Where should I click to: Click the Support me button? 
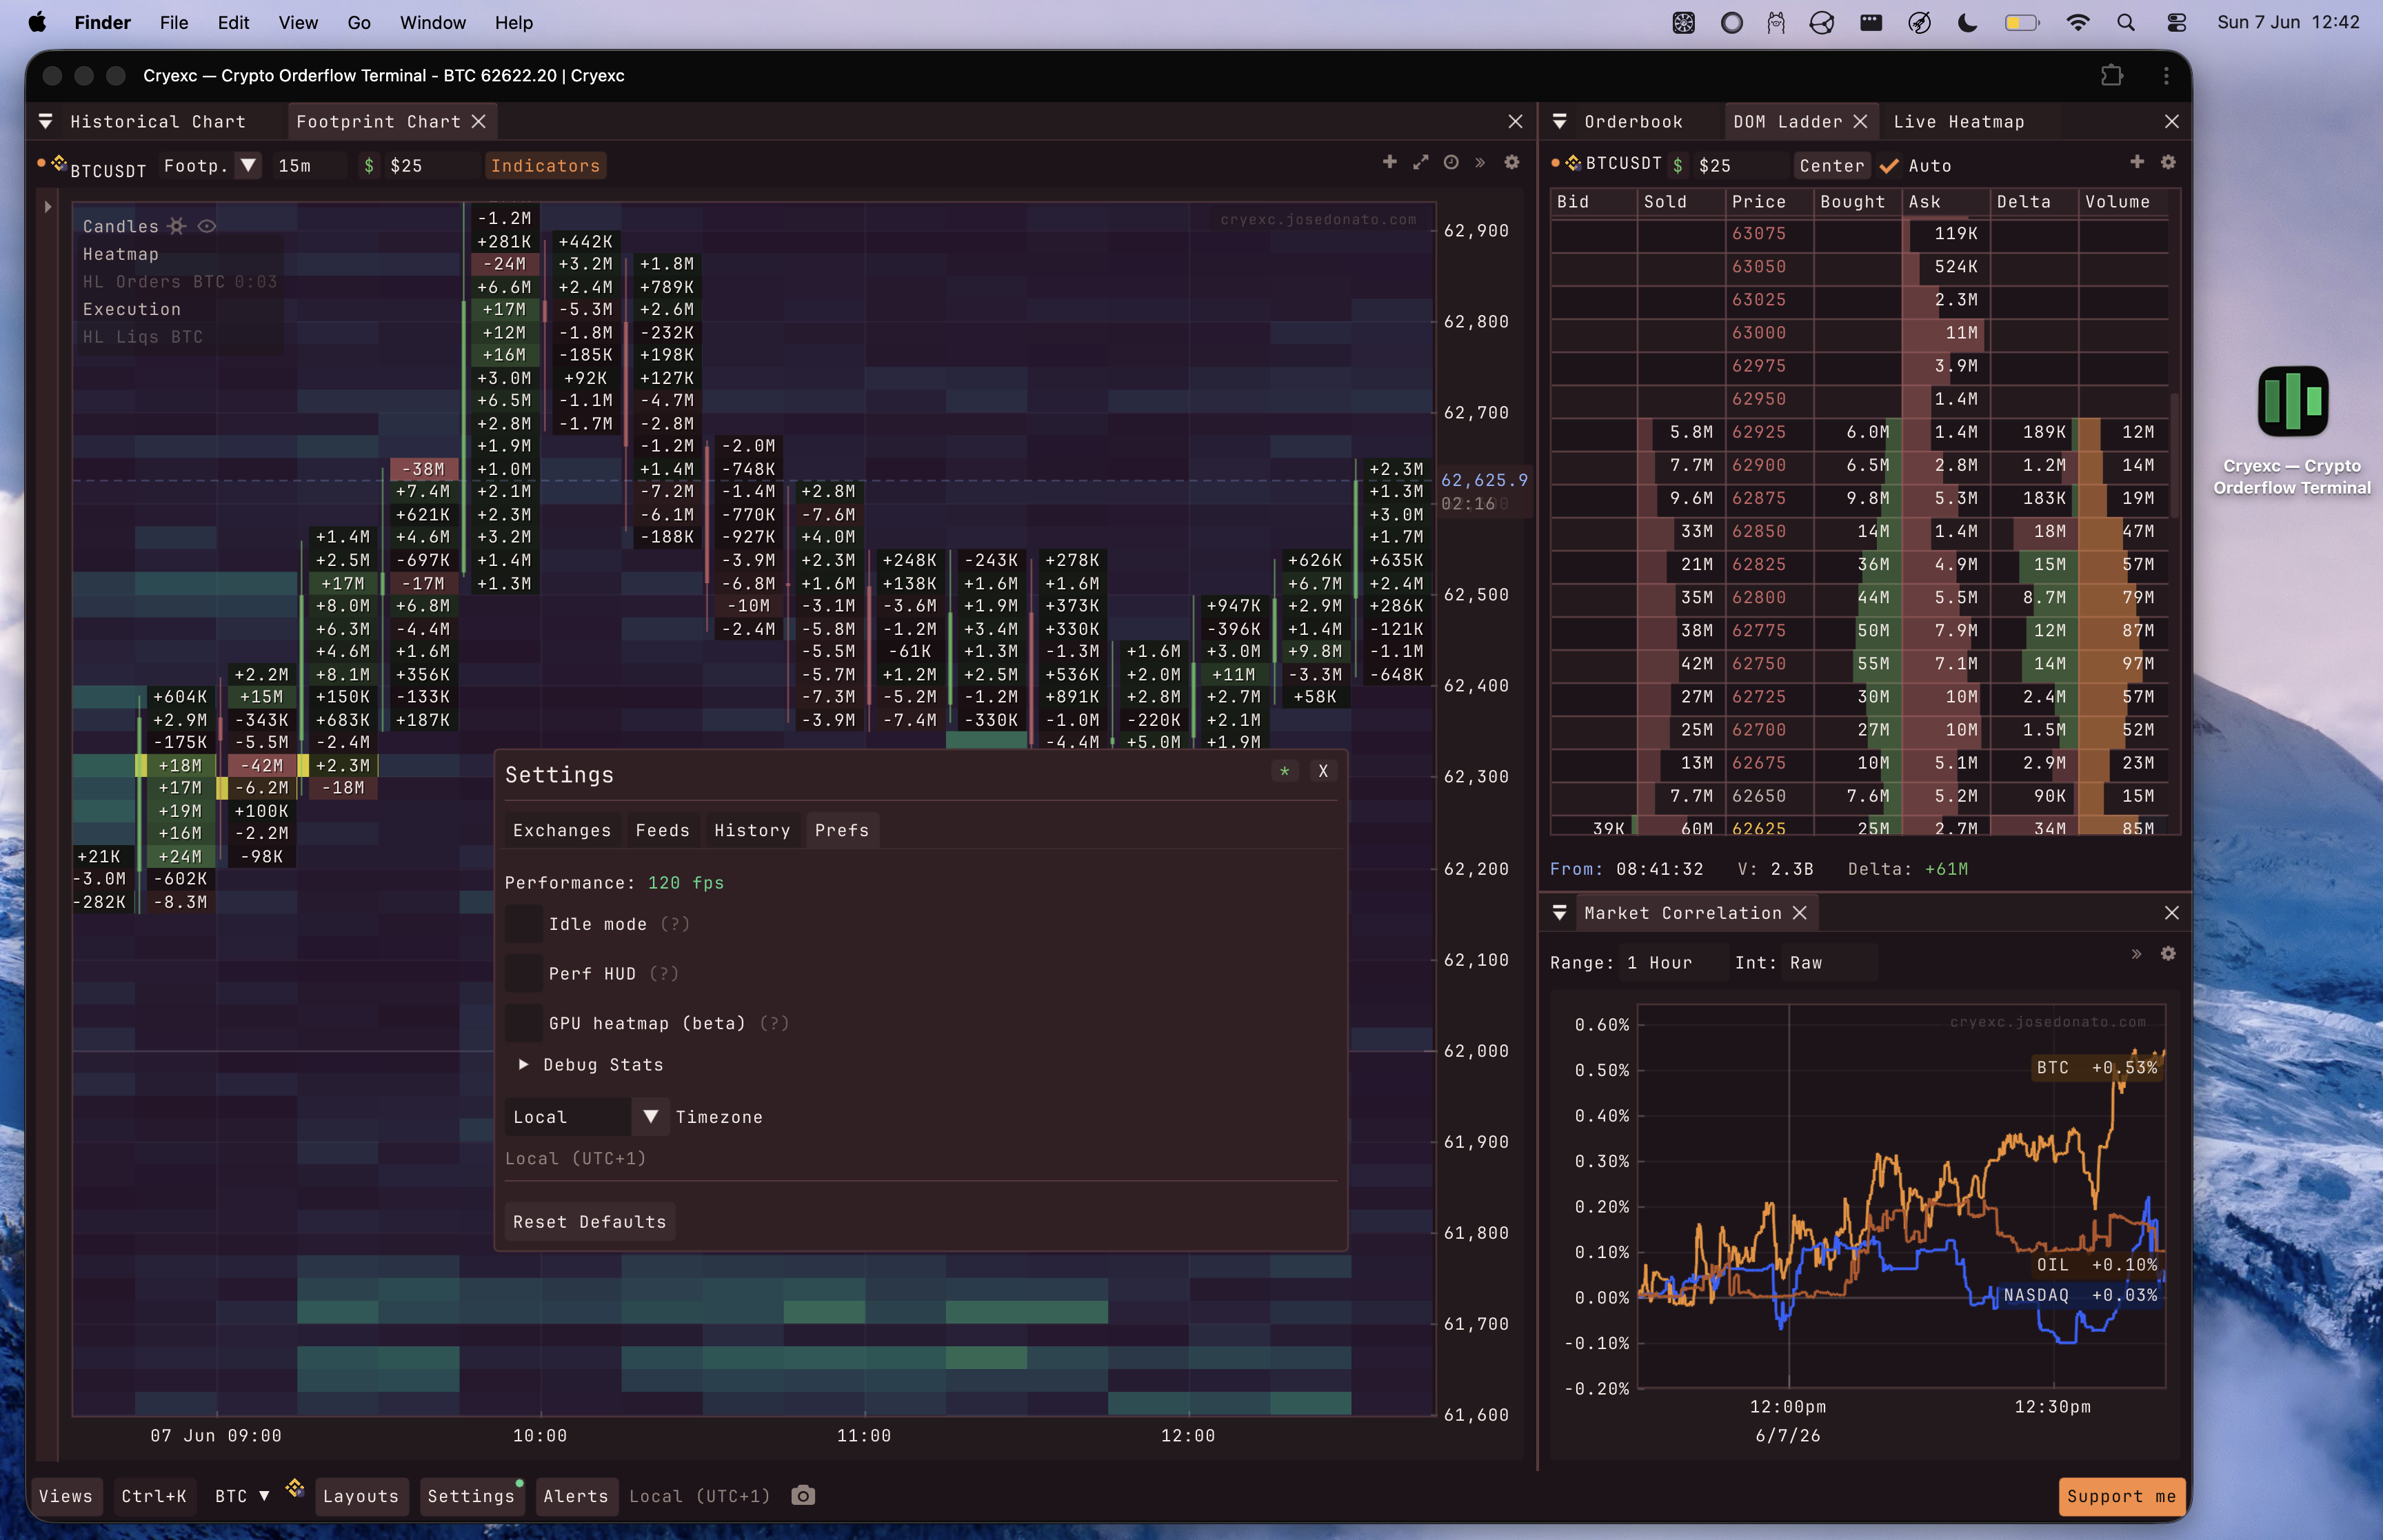pos(2121,1496)
